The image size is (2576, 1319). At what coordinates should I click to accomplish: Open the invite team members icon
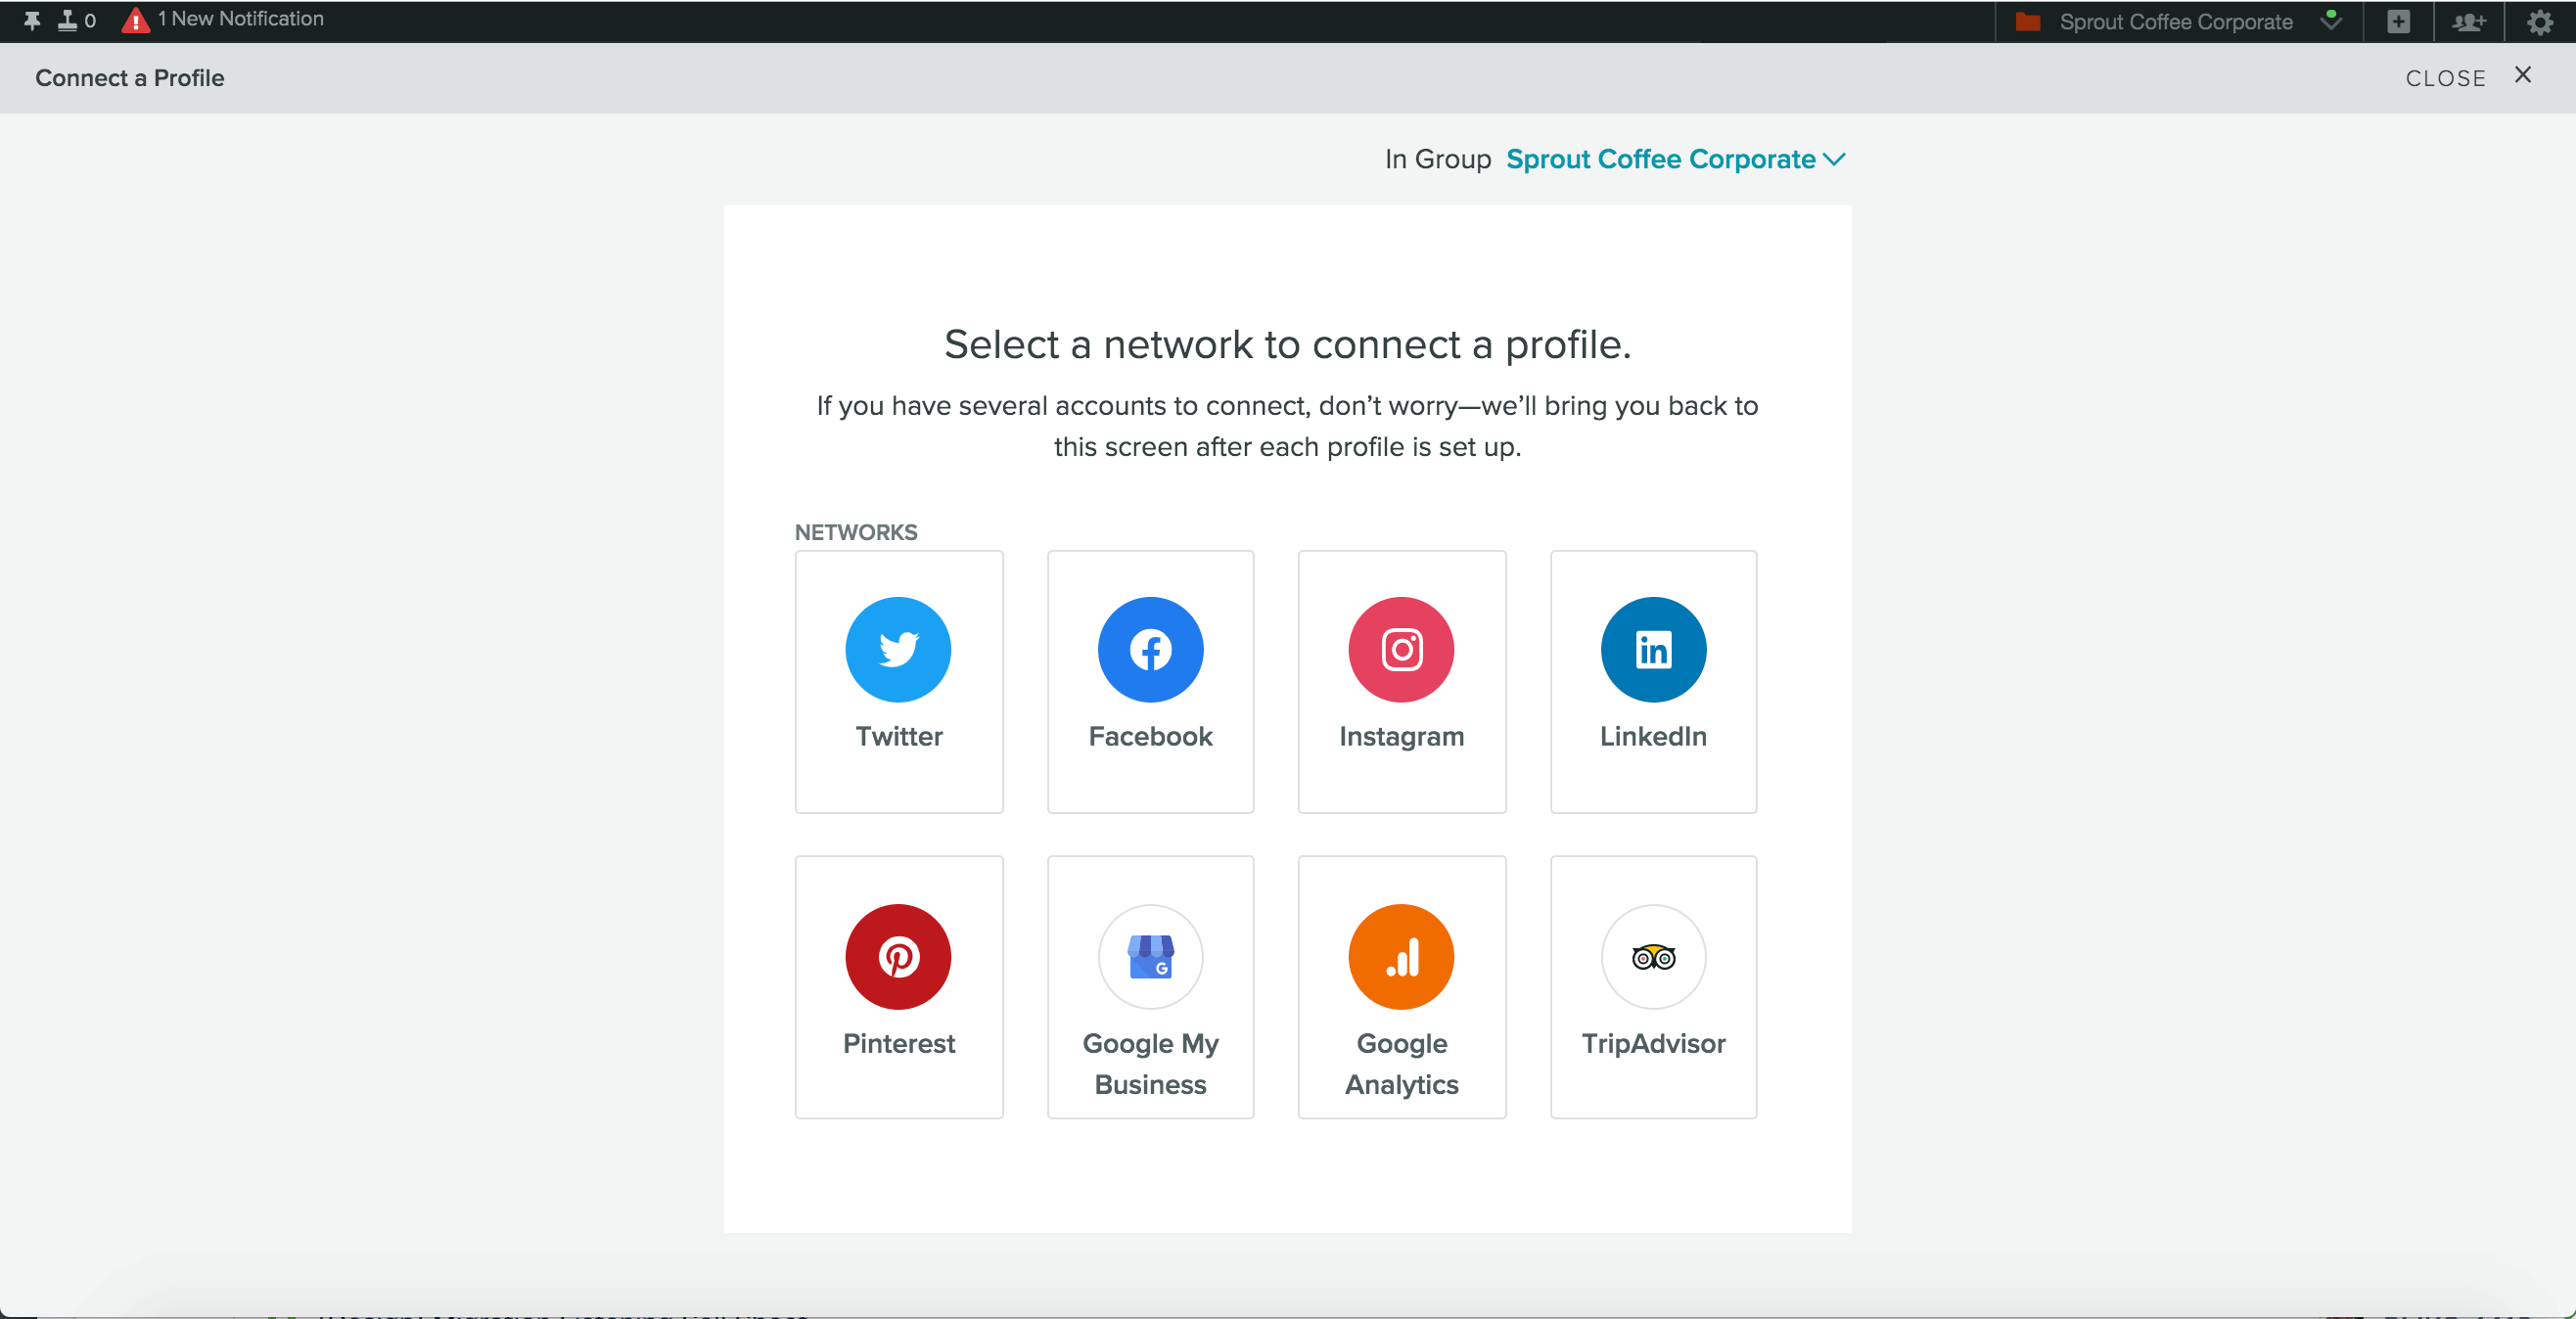click(2468, 21)
